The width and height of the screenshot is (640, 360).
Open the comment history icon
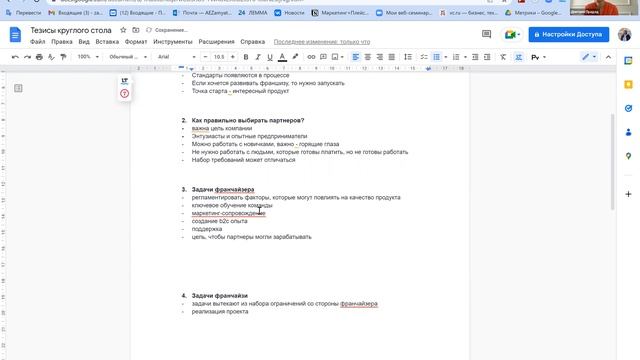point(486,34)
